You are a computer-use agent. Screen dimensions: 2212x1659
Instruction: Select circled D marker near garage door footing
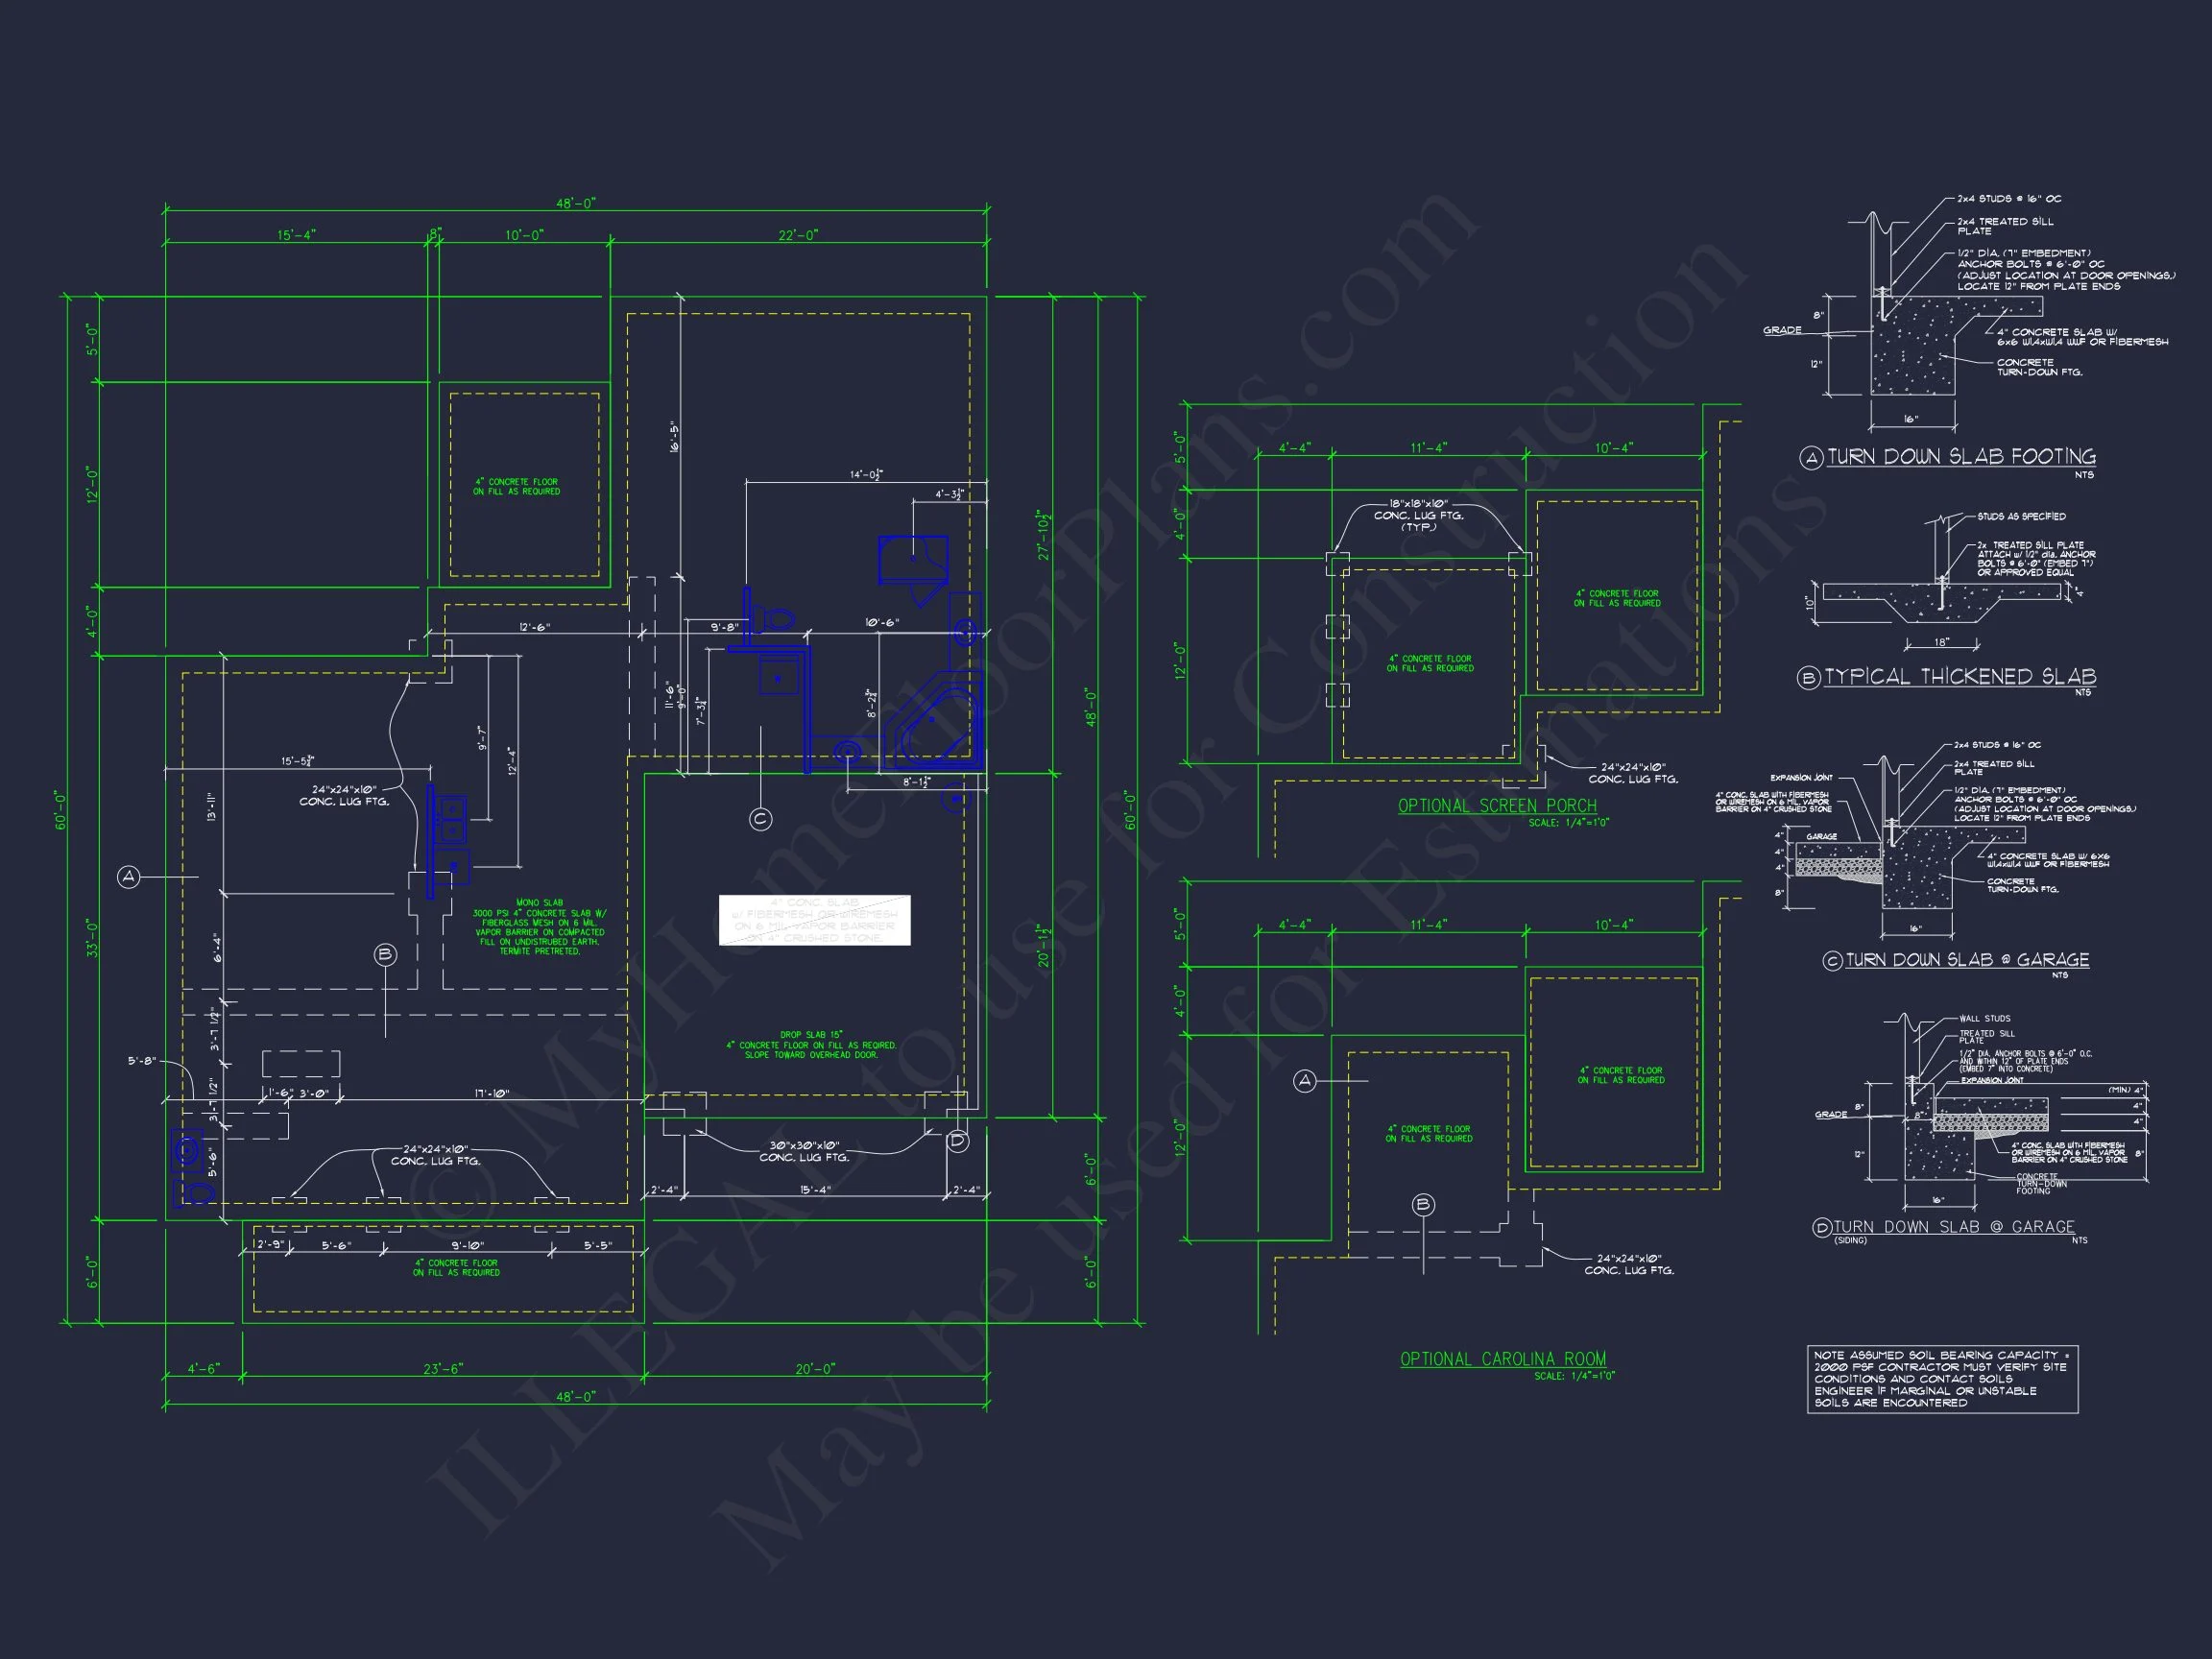coord(957,1141)
